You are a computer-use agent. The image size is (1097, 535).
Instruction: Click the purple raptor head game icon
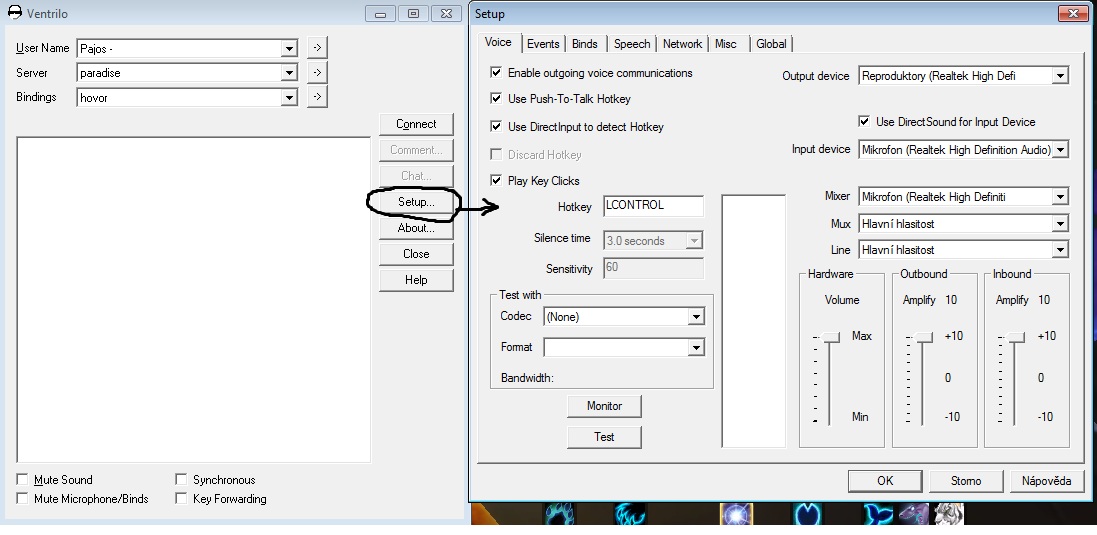pos(914,514)
